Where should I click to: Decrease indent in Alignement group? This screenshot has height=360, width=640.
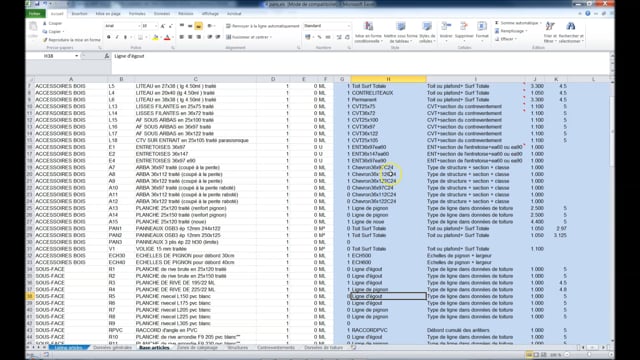click(x=209, y=37)
